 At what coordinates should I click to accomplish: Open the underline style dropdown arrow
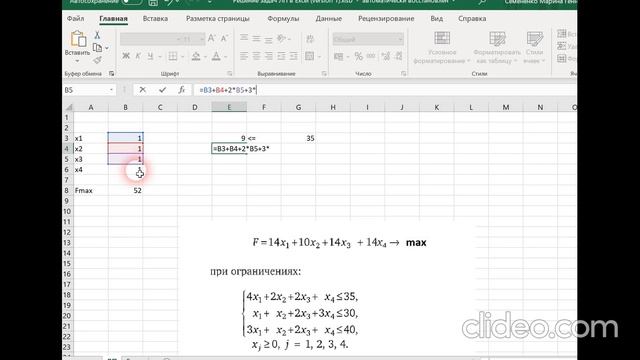coord(160,57)
